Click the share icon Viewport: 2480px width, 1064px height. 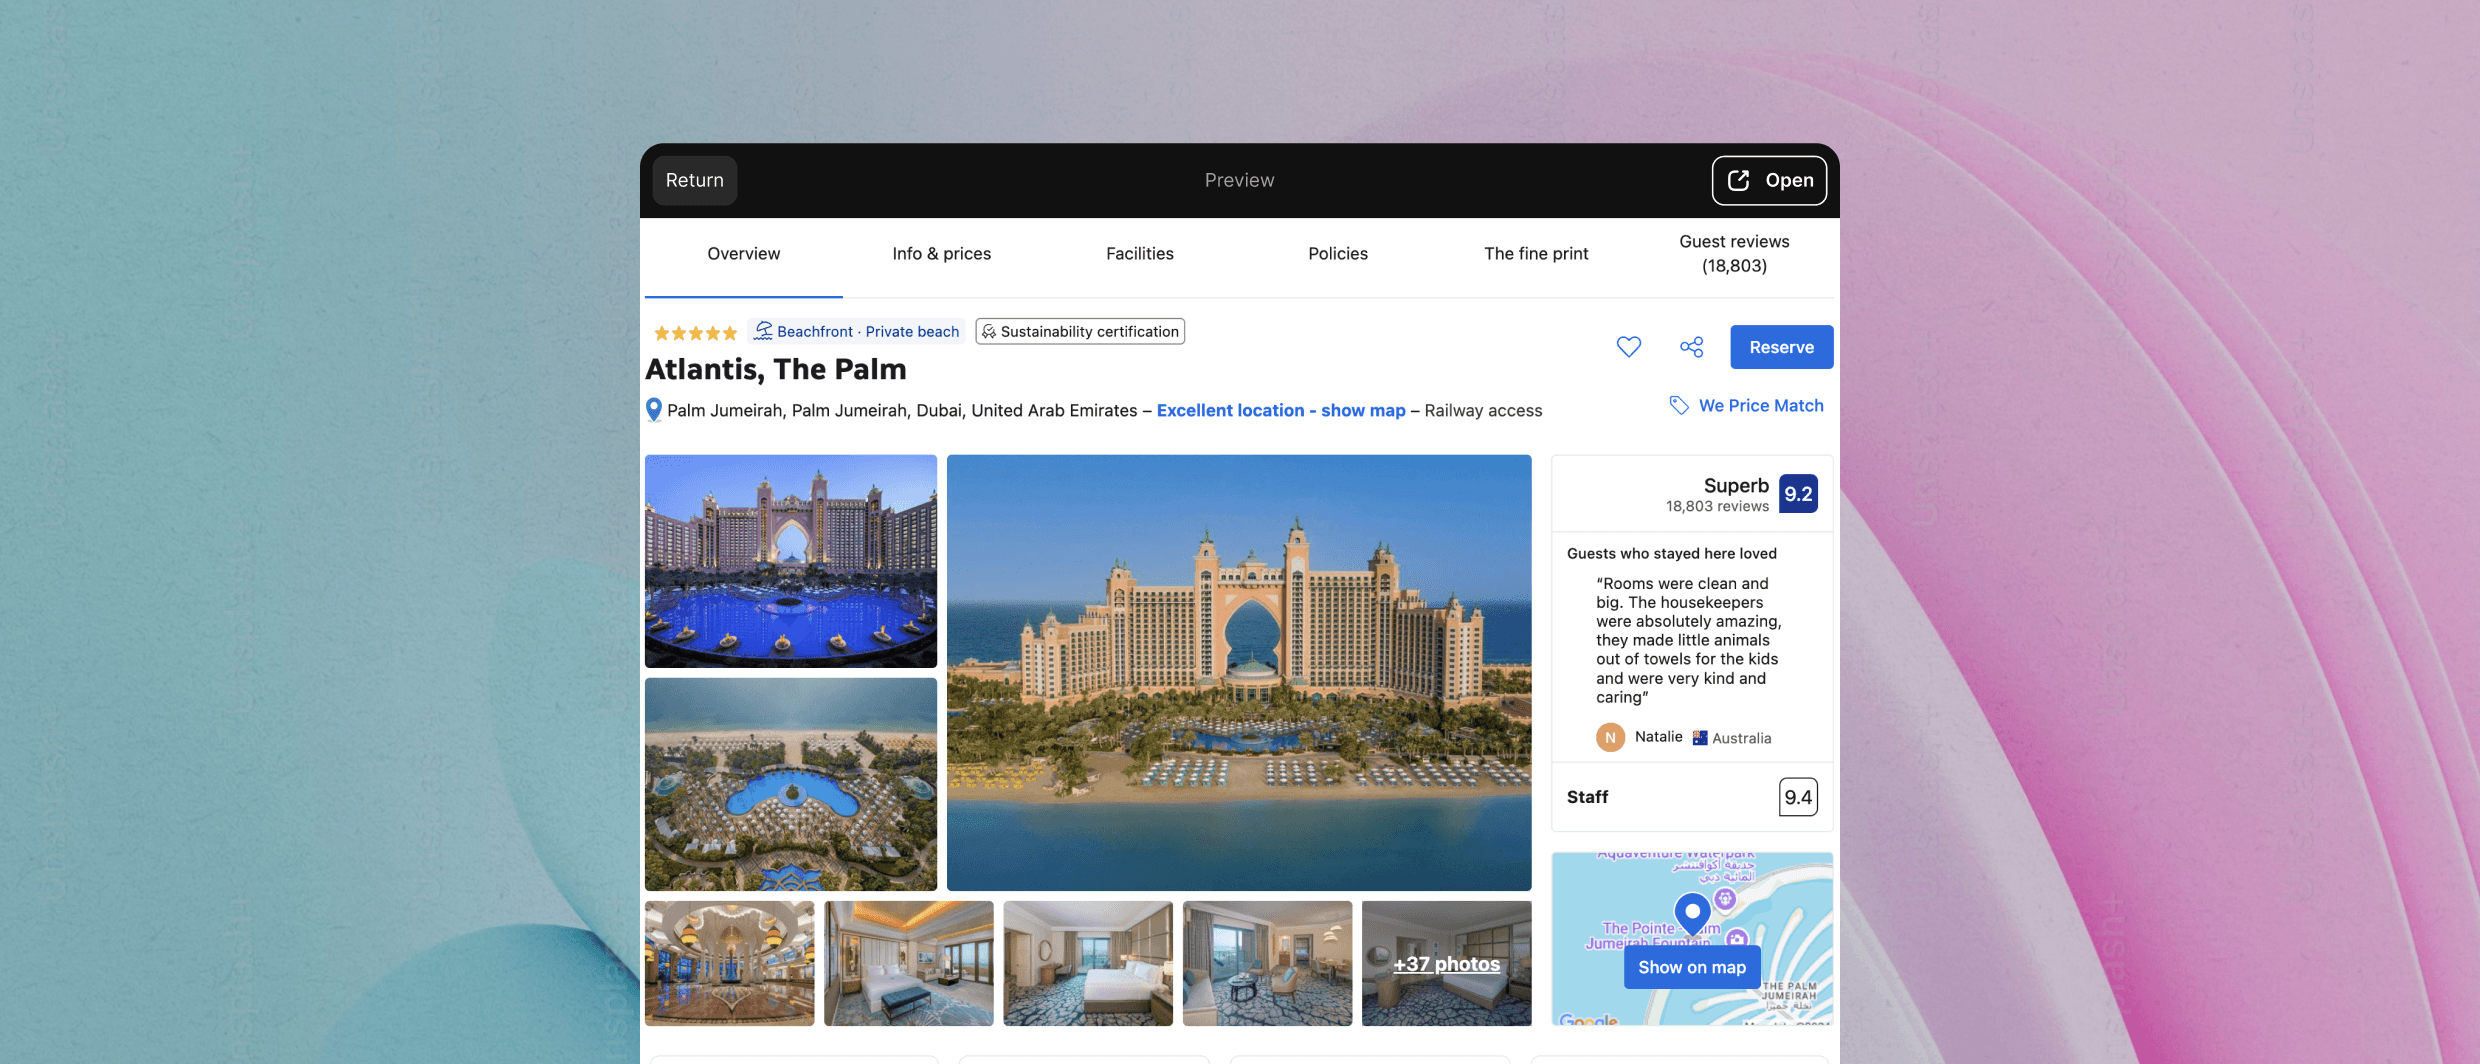(x=1692, y=347)
